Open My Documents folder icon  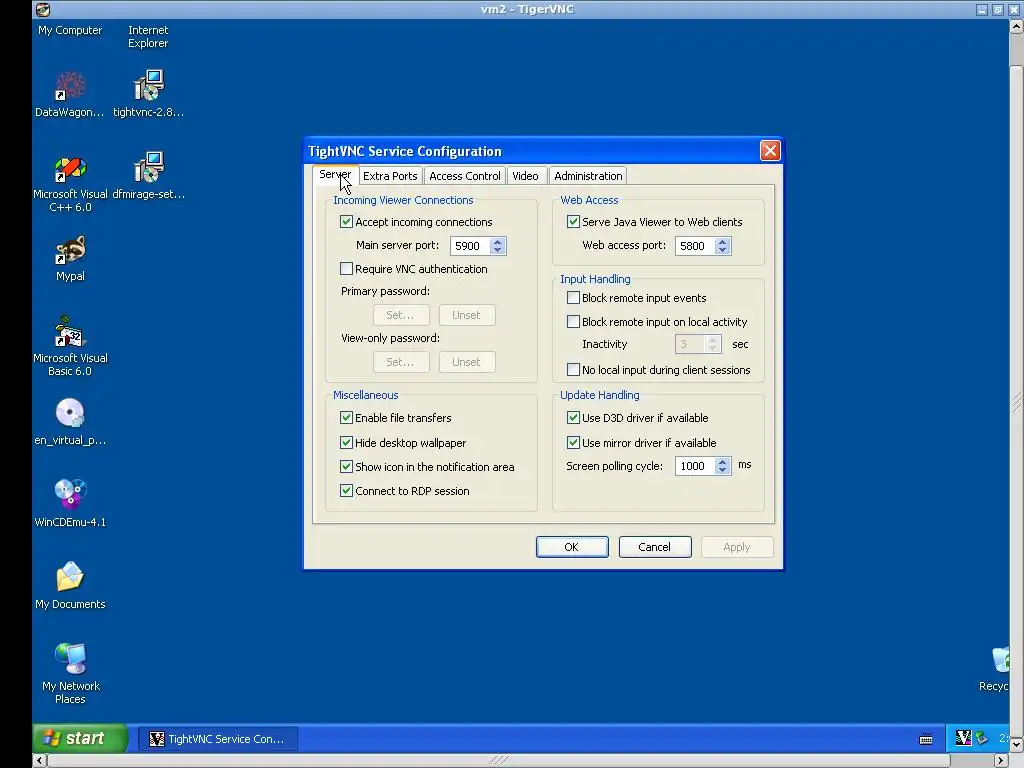70,586
